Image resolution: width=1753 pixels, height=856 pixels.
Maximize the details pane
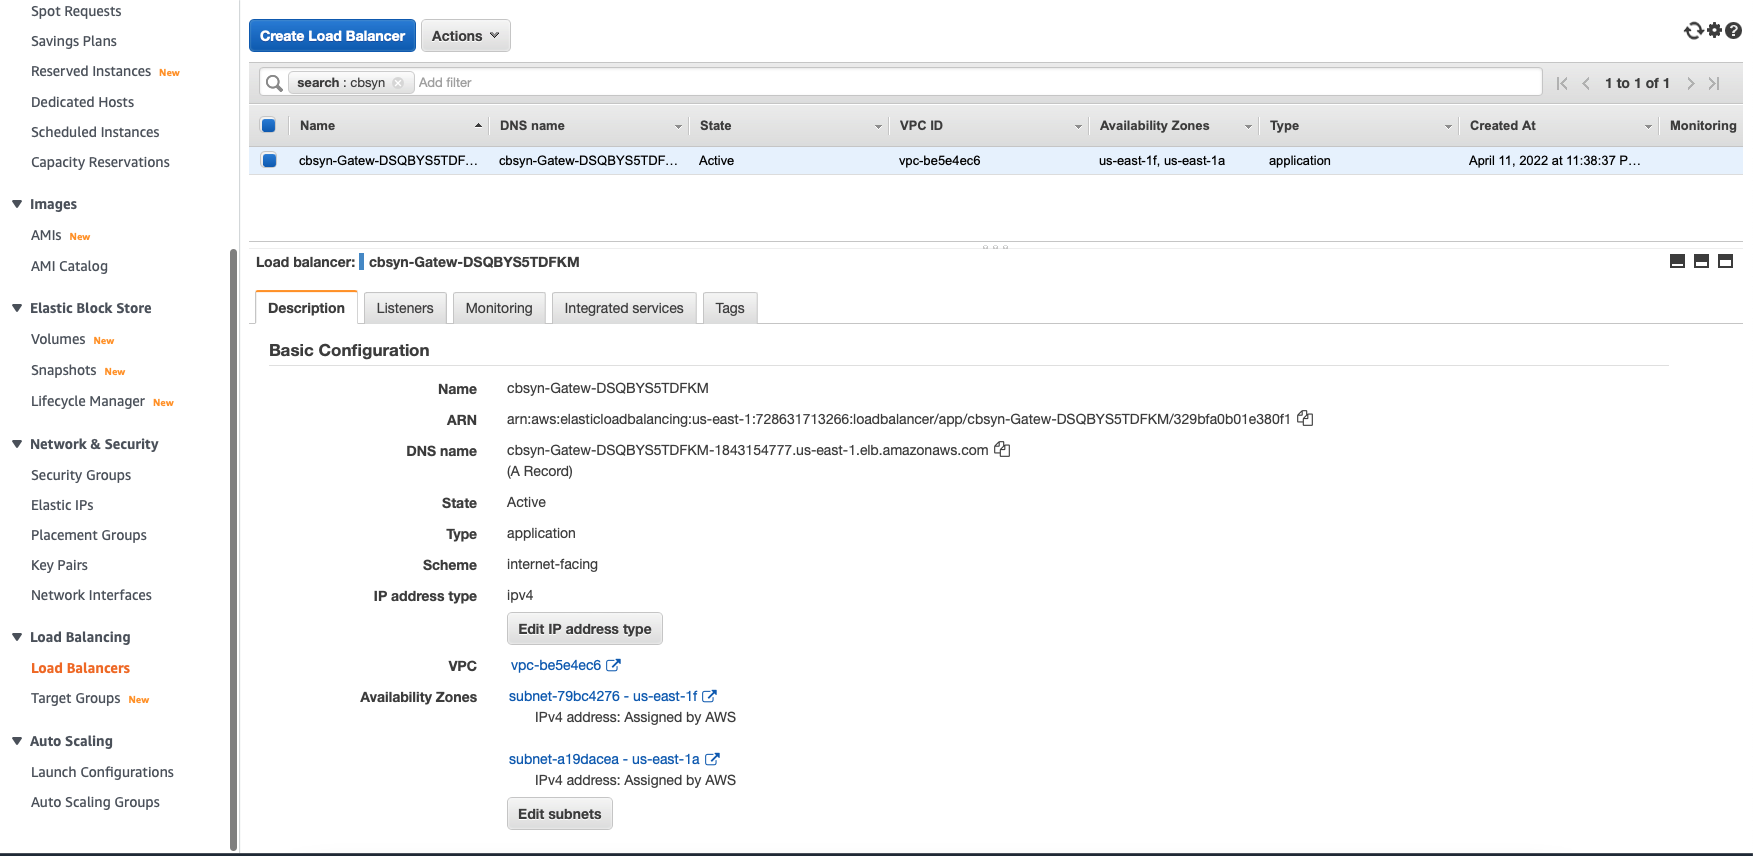1725,261
